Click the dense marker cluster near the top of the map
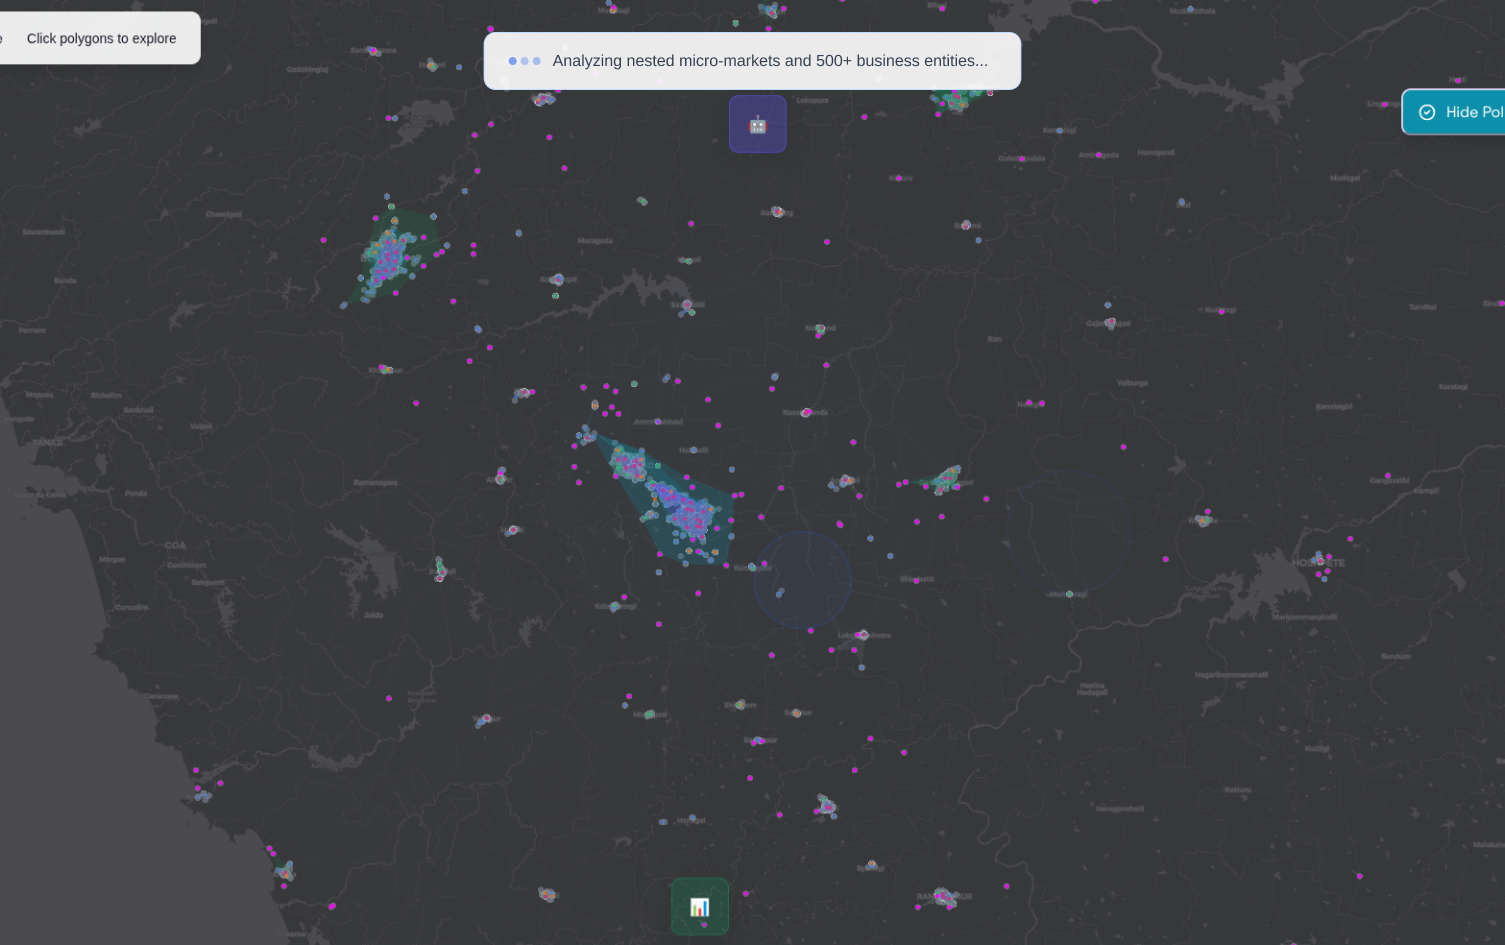 pyautogui.click(x=955, y=100)
